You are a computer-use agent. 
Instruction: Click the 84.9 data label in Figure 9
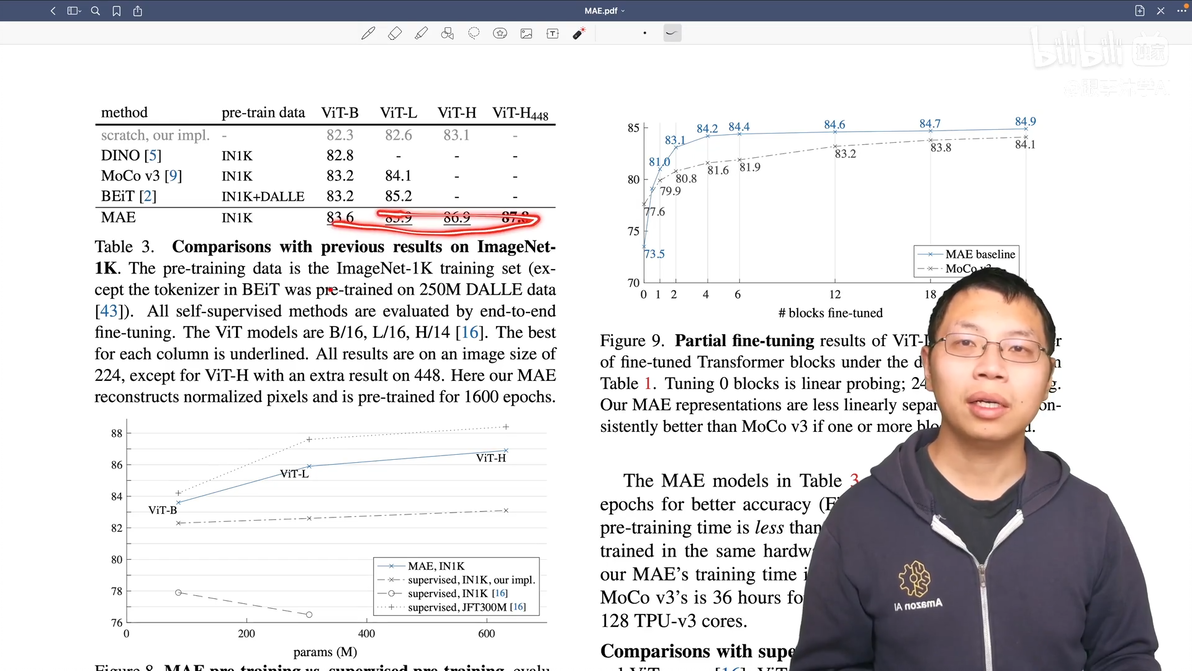(x=1025, y=122)
